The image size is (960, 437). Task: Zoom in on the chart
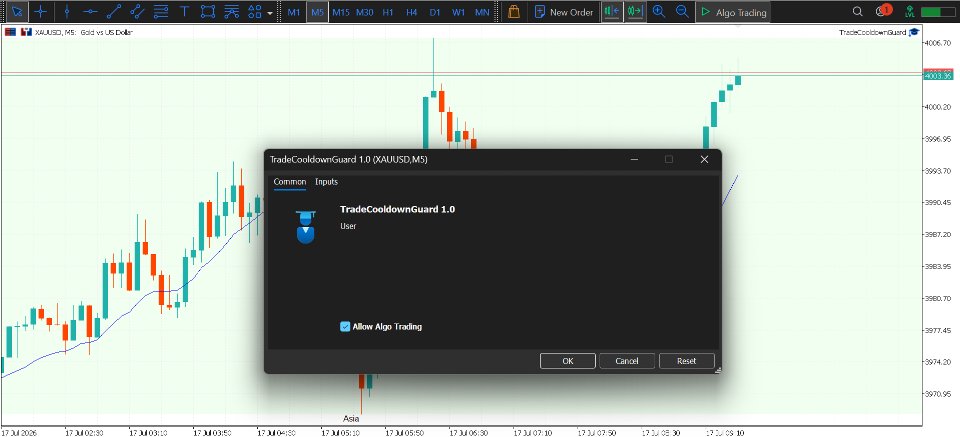(658, 12)
